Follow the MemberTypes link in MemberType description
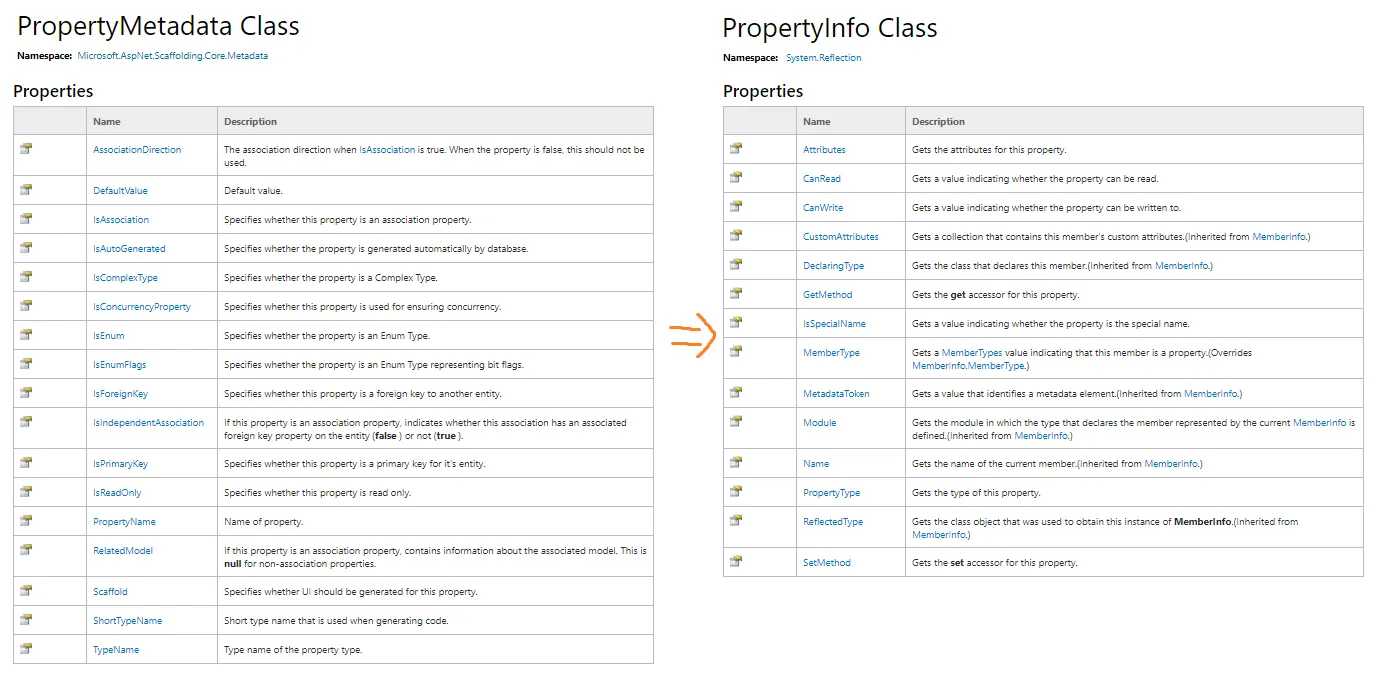The height and width of the screenshot is (684, 1380). (971, 353)
